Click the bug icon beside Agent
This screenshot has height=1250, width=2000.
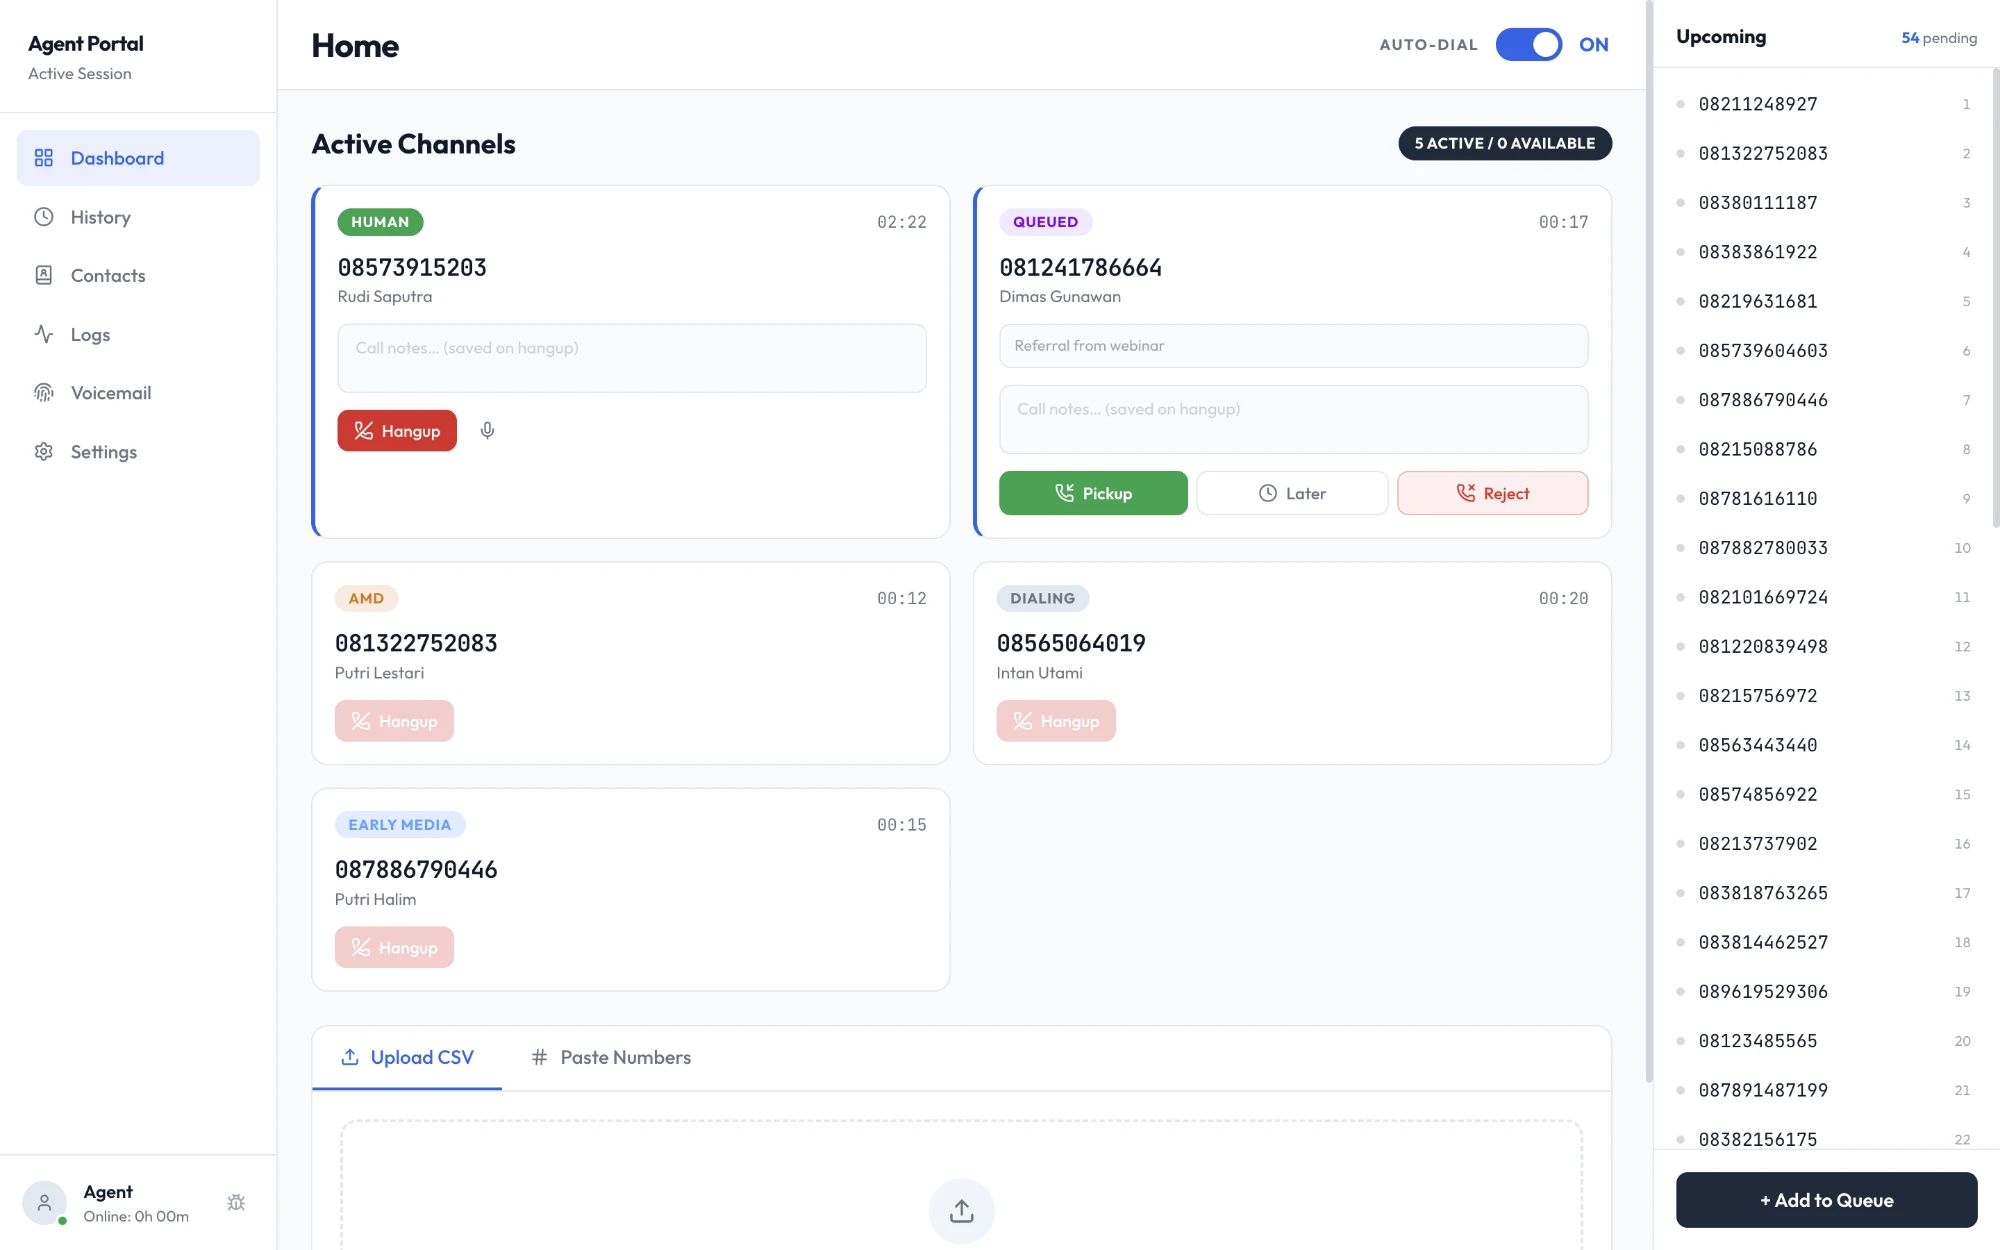[x=236, y=1203]
